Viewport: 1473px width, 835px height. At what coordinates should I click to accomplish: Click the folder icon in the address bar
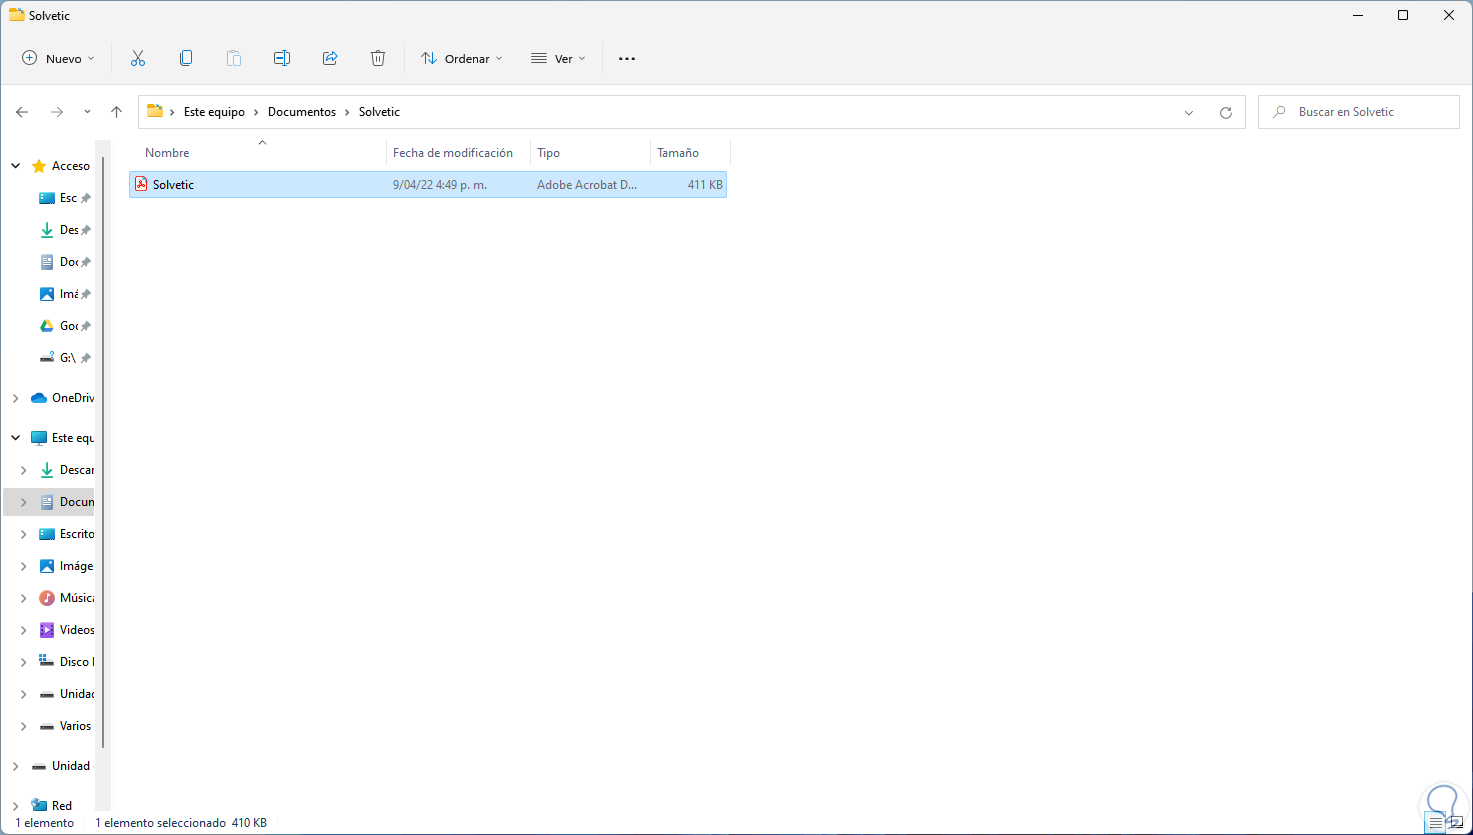(x=155, y=112)
